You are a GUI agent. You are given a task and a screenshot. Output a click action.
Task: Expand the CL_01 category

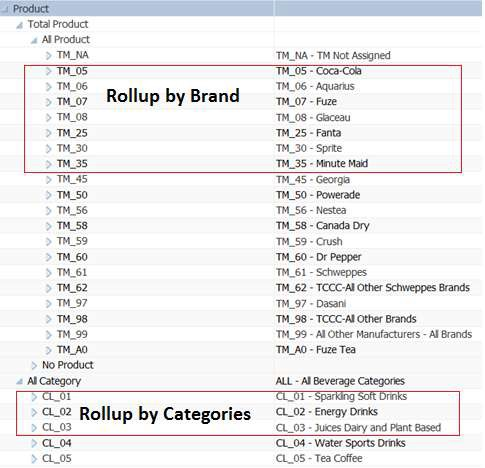(34, 397)
